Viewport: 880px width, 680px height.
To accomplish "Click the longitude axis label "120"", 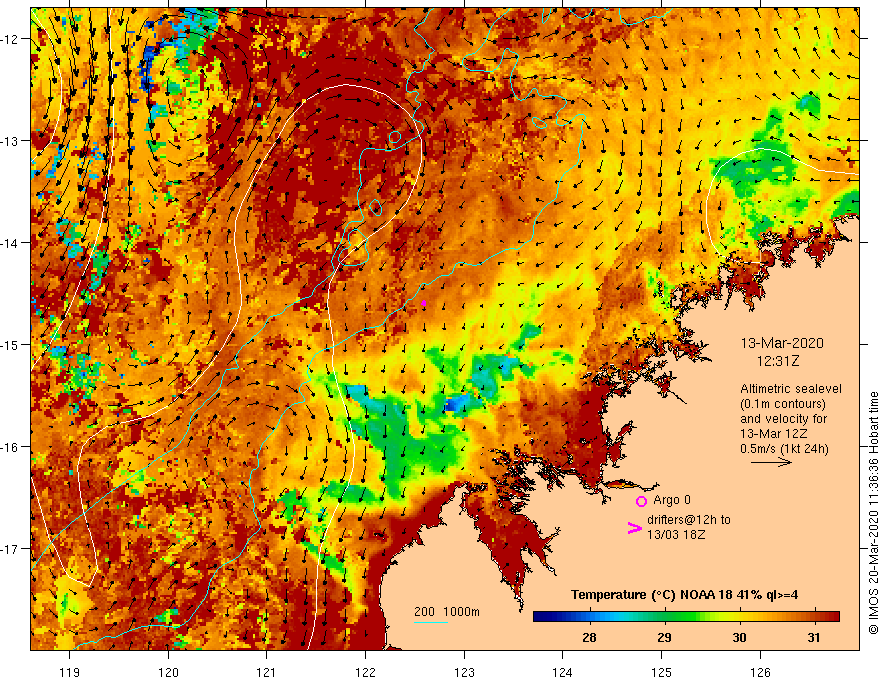I will pyautogui.click(x=168, y=672).
